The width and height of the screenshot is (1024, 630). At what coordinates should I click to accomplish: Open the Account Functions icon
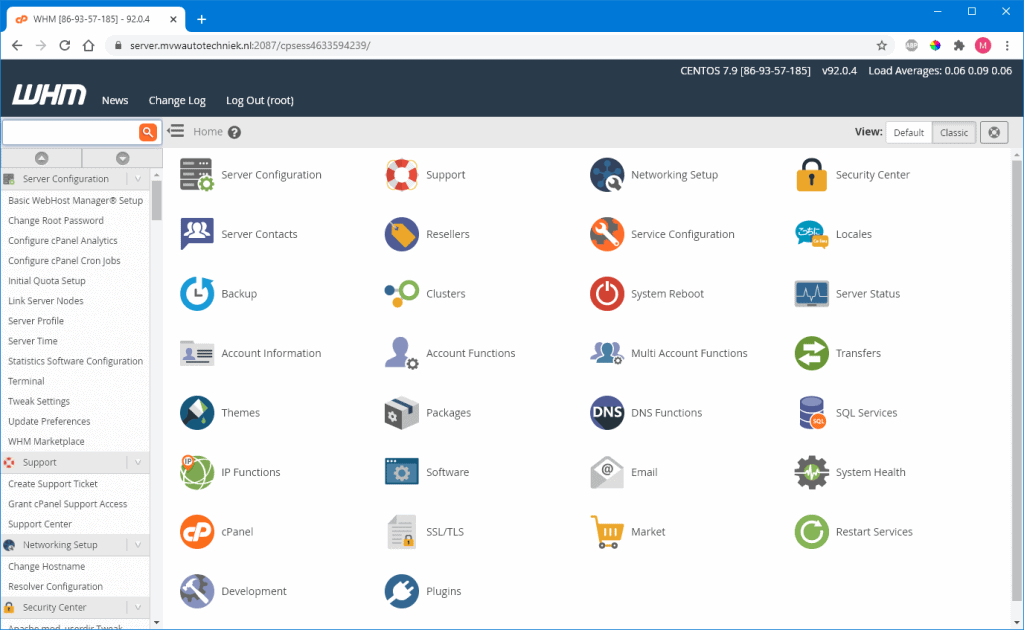point(402,353)
